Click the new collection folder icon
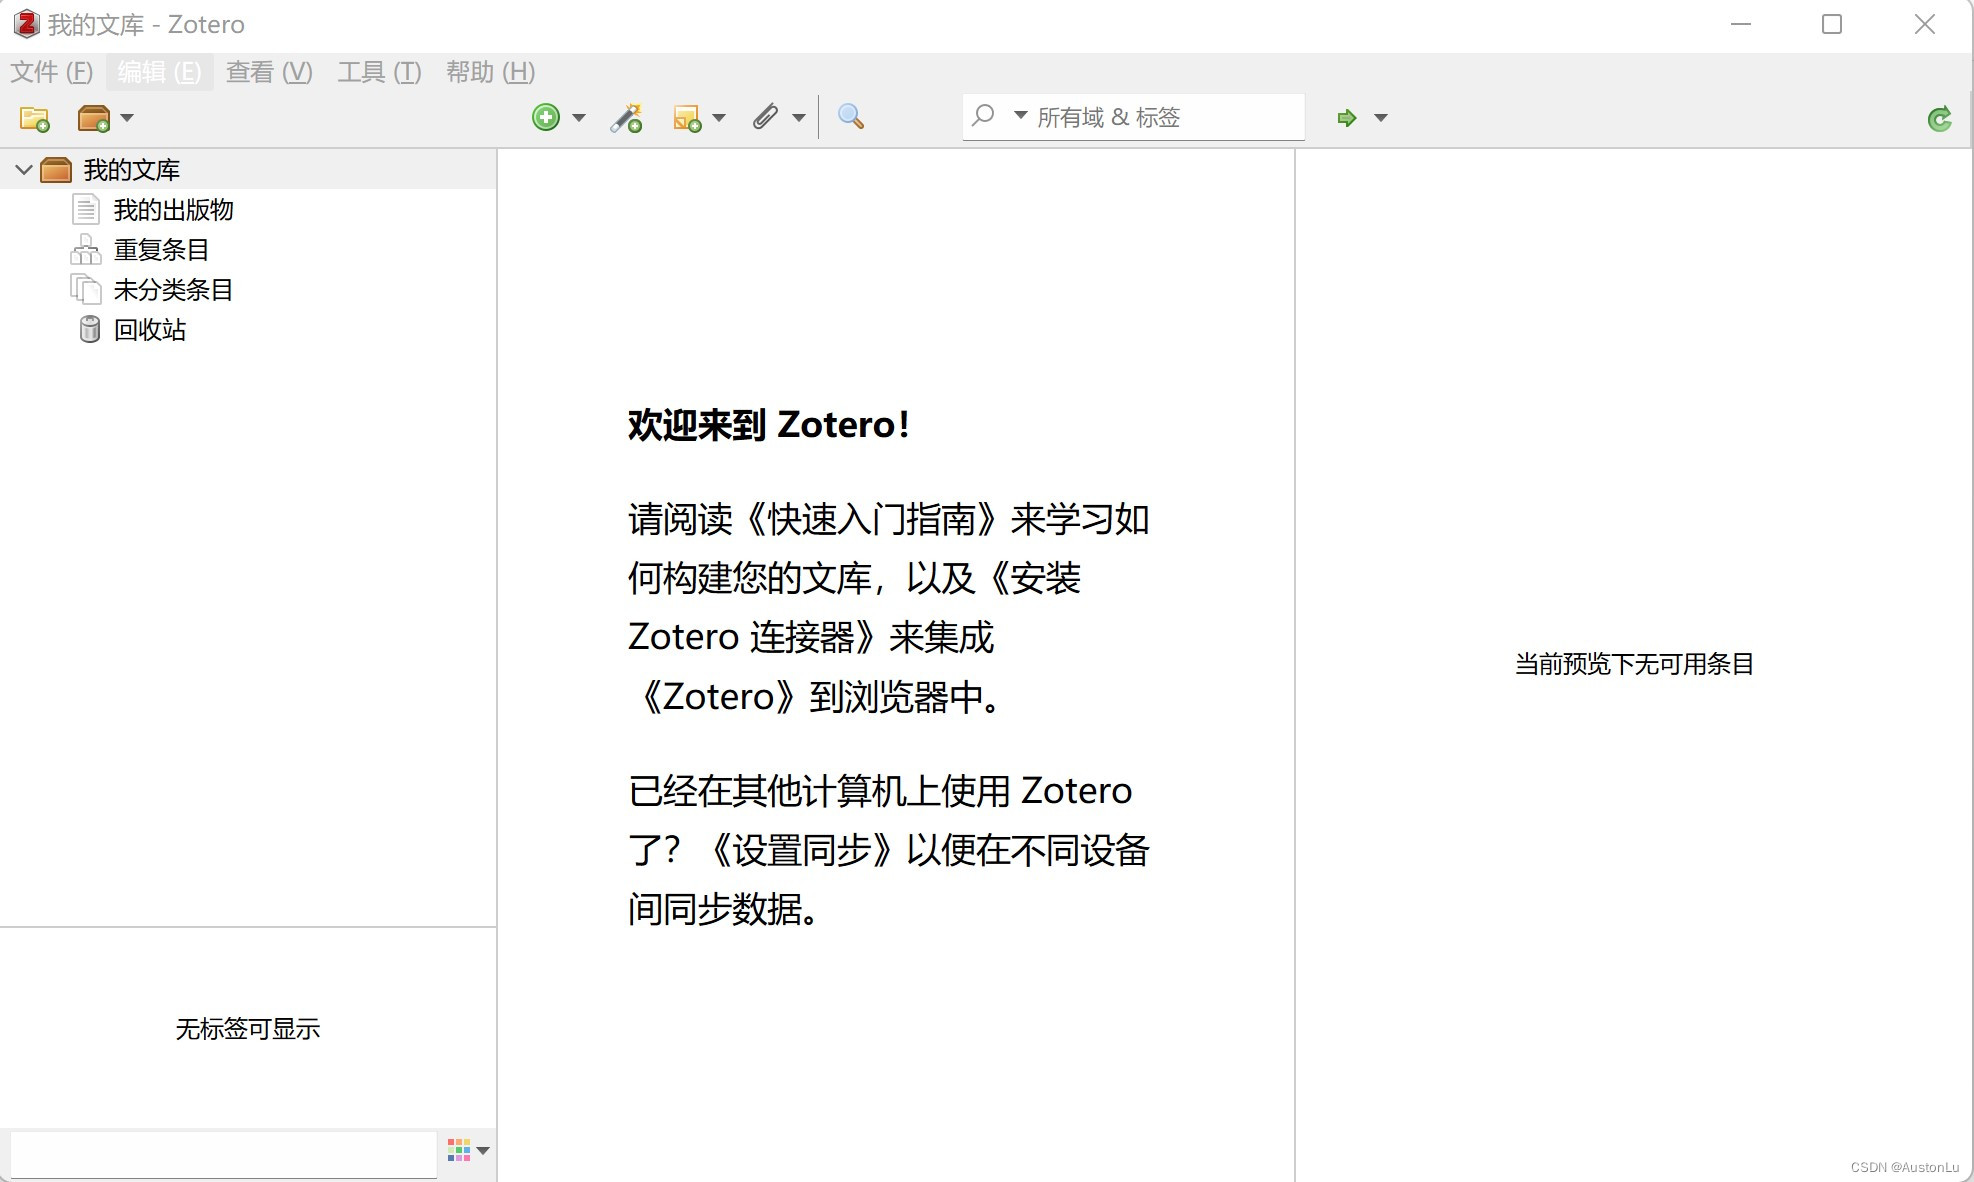 [x=35, y=118]
